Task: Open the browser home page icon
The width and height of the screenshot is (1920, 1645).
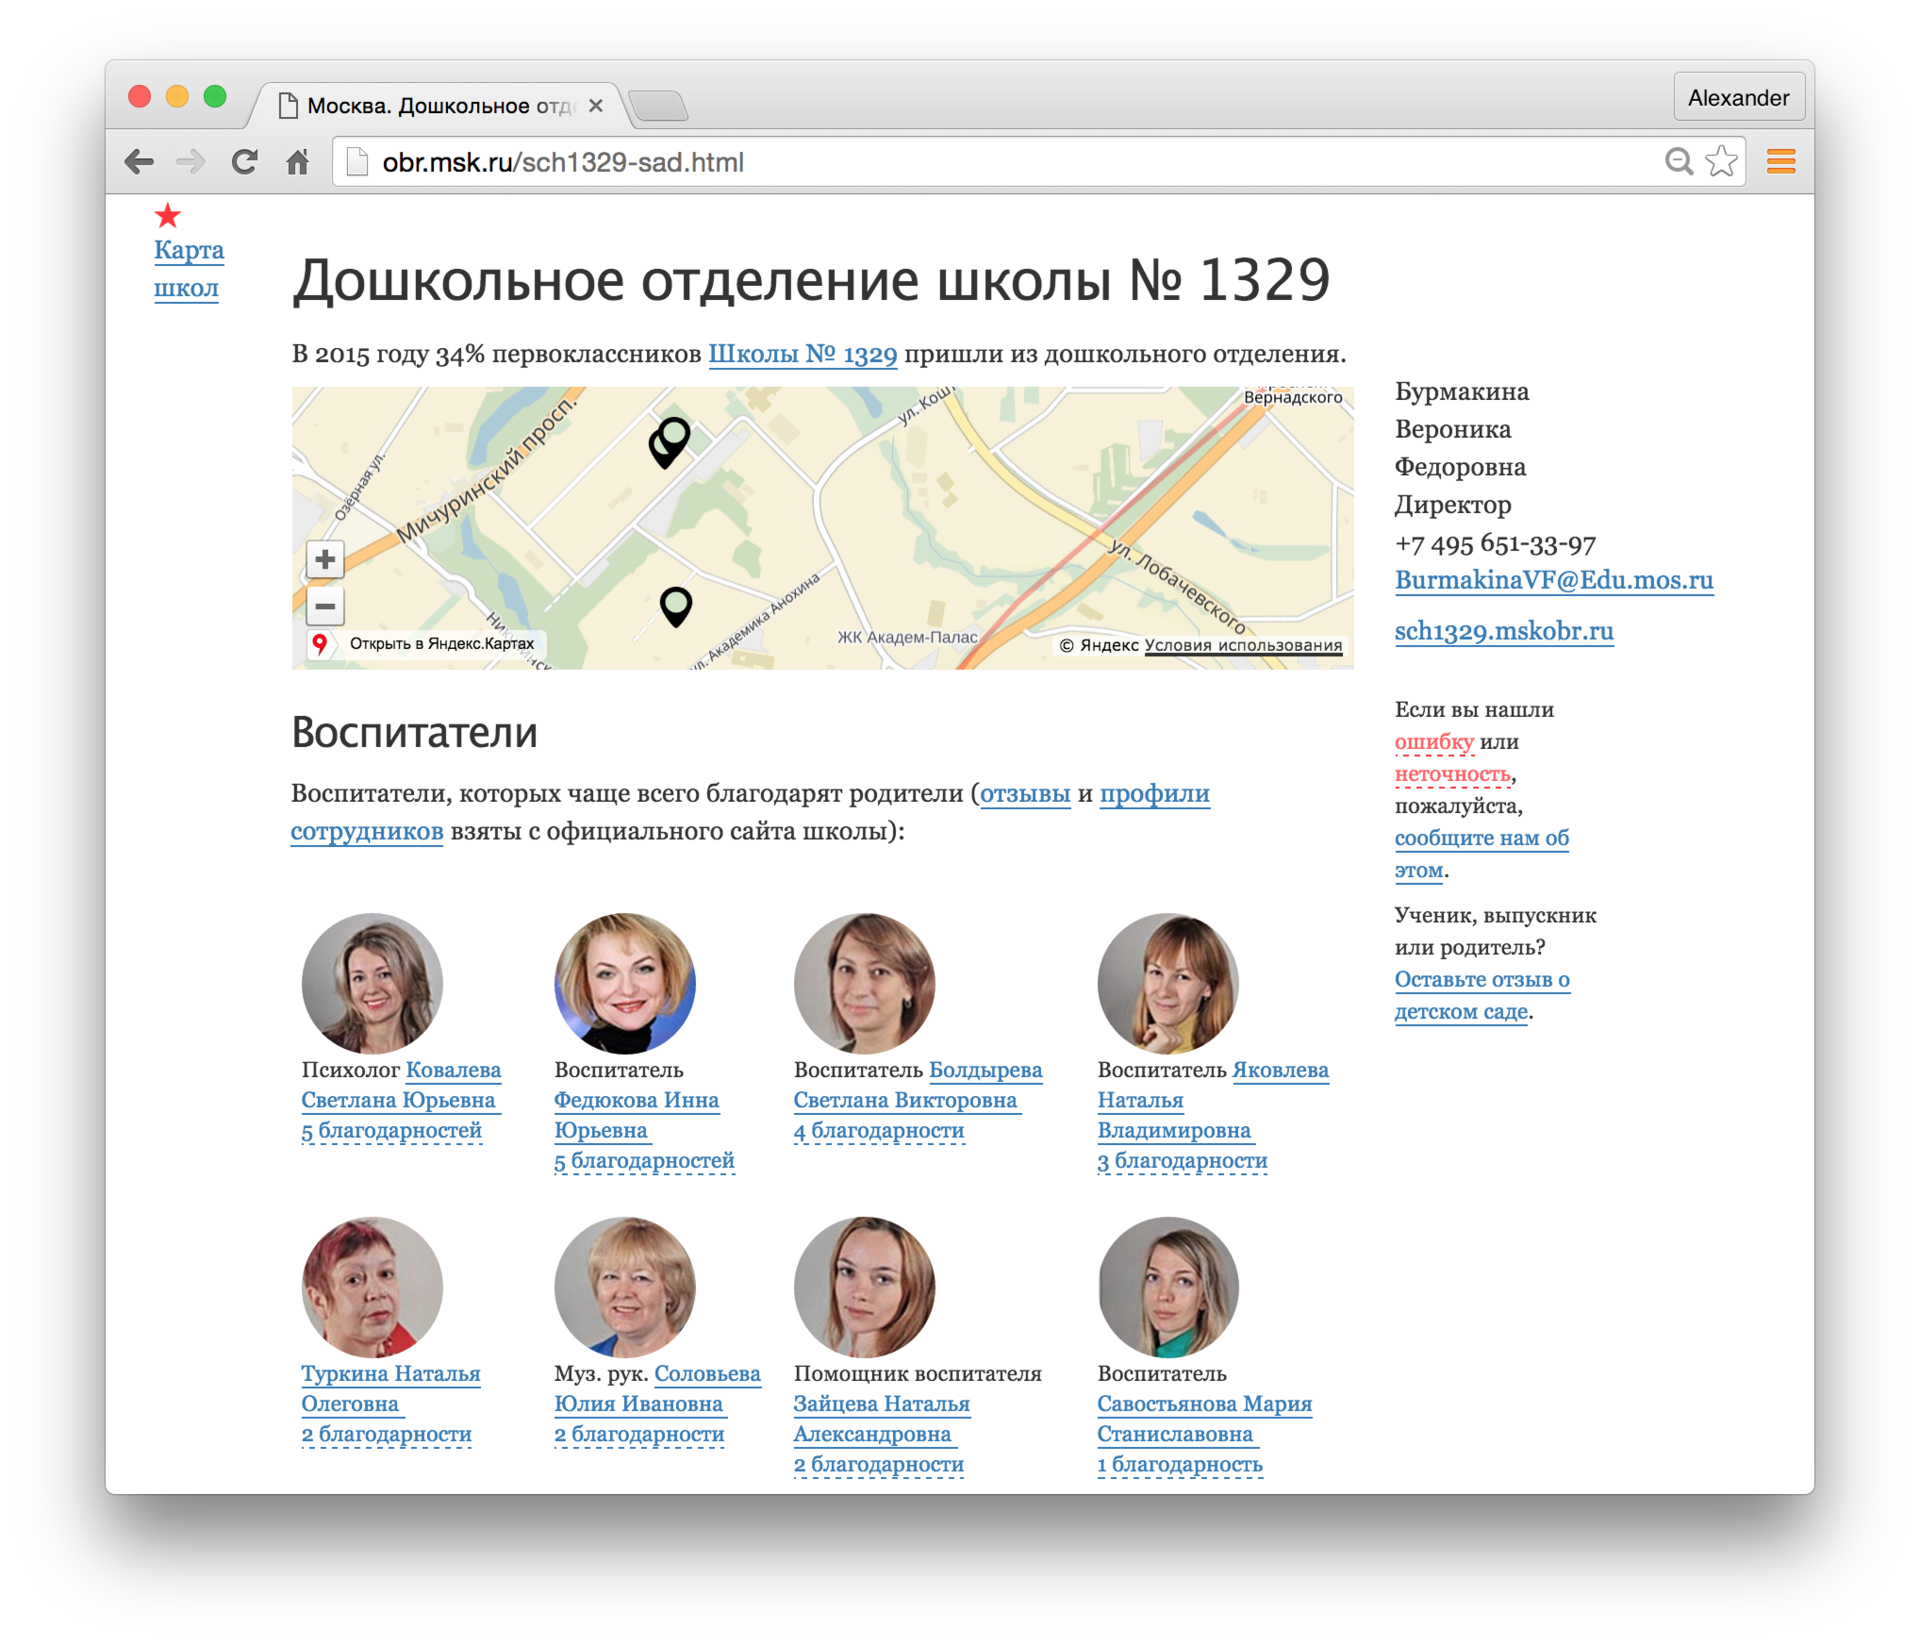Action: (297, 161)
